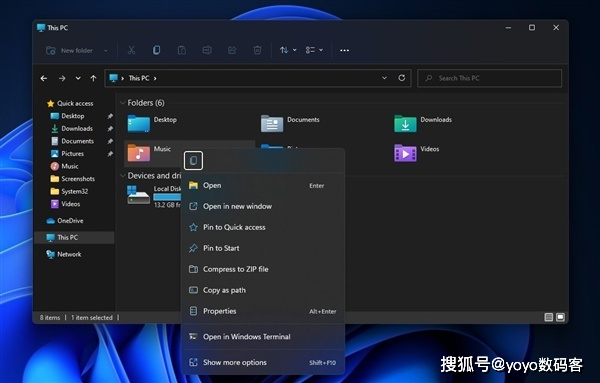
Task: Click the pin icon beside sidebar Pictures
Action: (x=110, y=154)
